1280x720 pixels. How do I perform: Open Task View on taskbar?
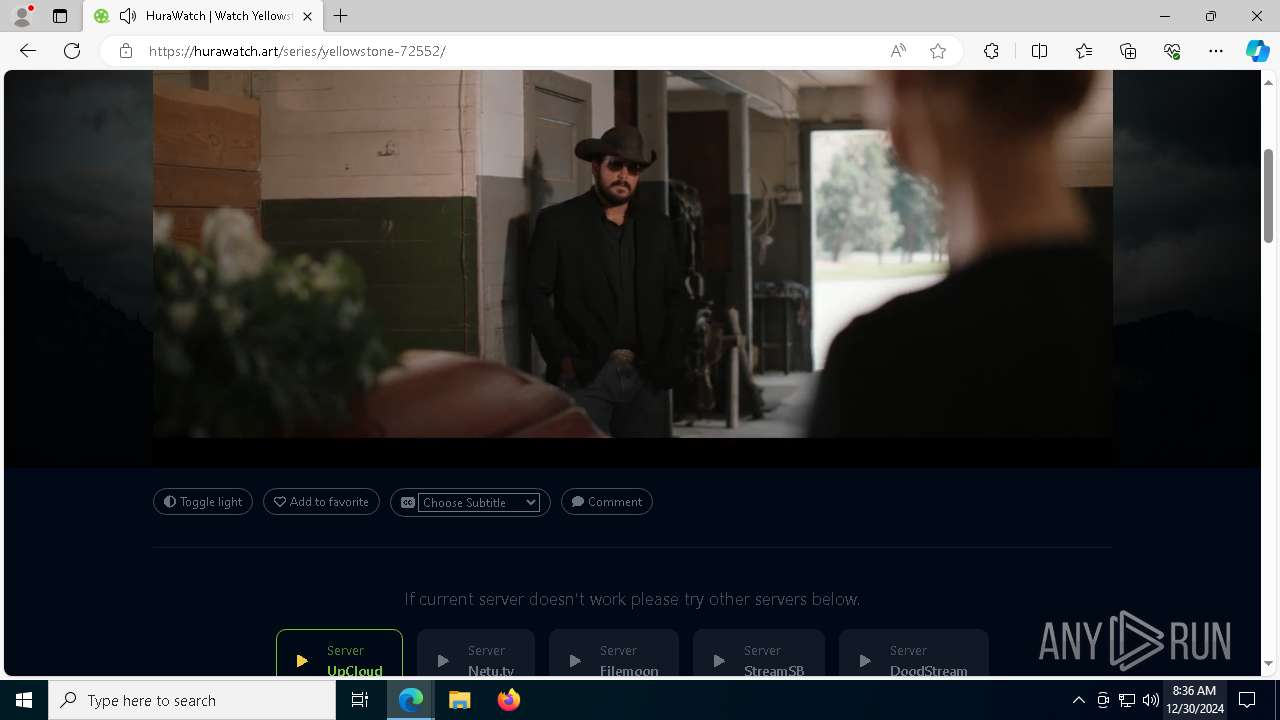pyautogui.click(x=360, y=700)
